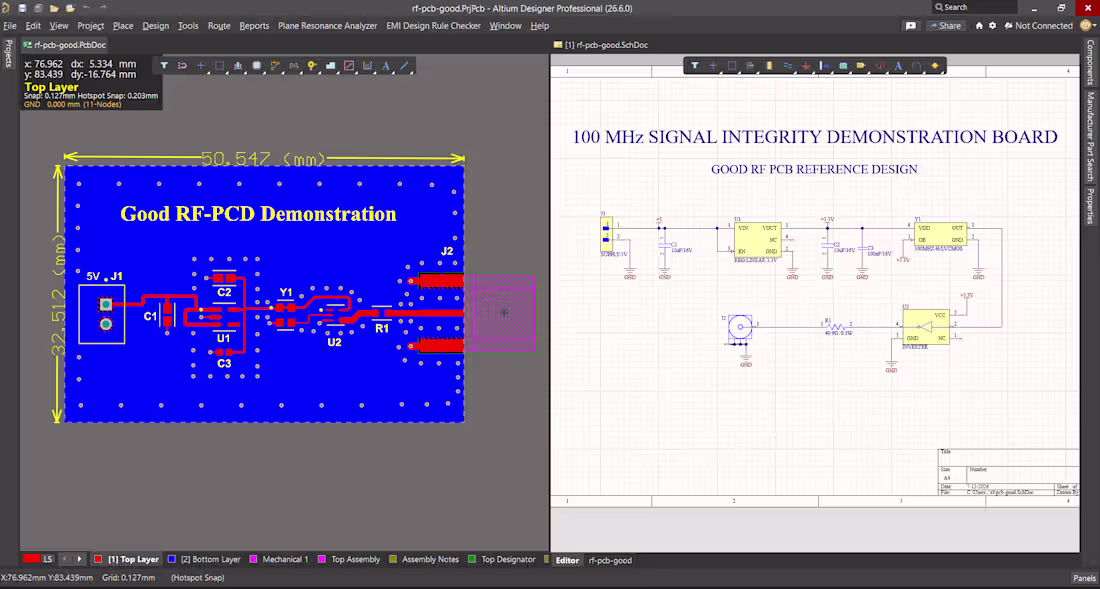Switch to the rf-pcb-good.SchDoc tab
This screenshot has height=589, width=1100.
[601, 44]
